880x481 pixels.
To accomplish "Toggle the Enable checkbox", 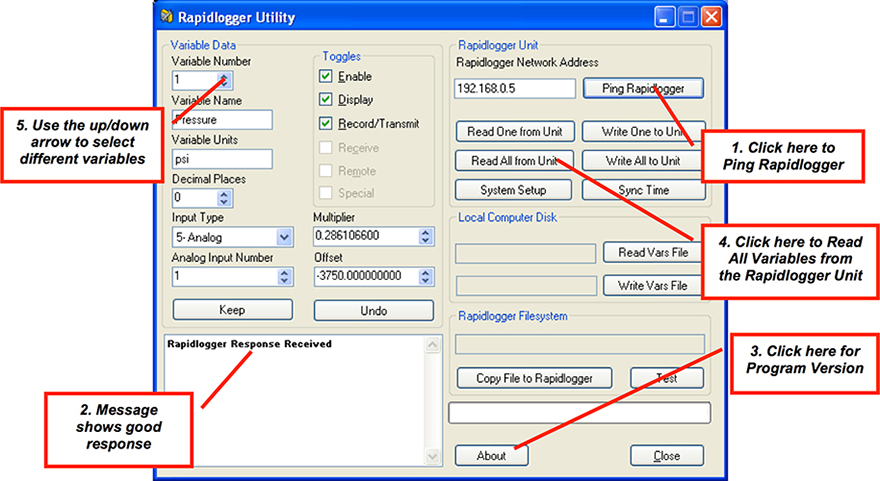I will click(x=326, y=76).
